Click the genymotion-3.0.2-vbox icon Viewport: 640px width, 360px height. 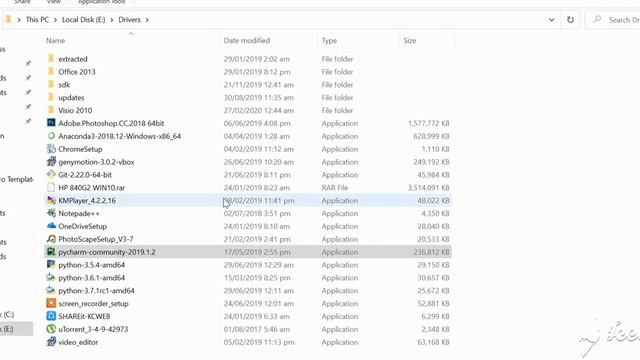(x=51, y=162)
